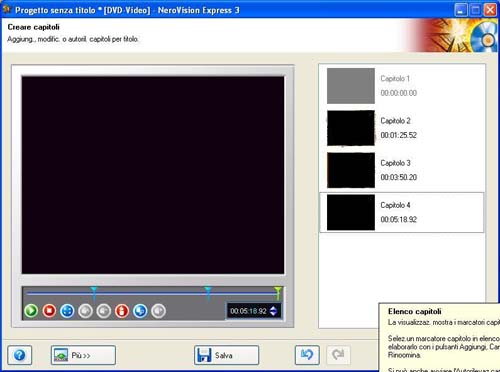Image resolution: width=500 pixels, height=372 pixels.
Task: Click the timecode field showing 00:05:18.92
Action: [248, 311]
